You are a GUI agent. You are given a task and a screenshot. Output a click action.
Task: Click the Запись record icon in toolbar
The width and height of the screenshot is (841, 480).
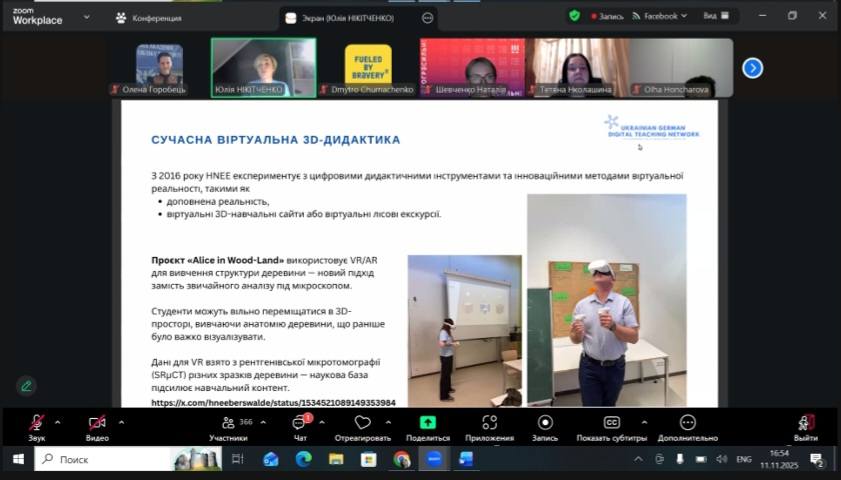[545, 423]
